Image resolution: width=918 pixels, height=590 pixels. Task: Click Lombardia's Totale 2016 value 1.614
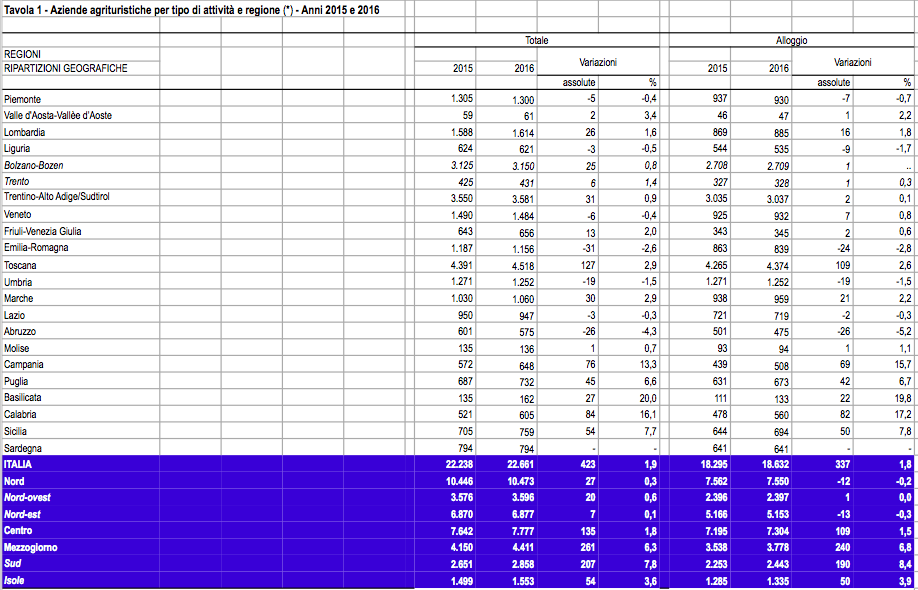click(x=523, y=133)
